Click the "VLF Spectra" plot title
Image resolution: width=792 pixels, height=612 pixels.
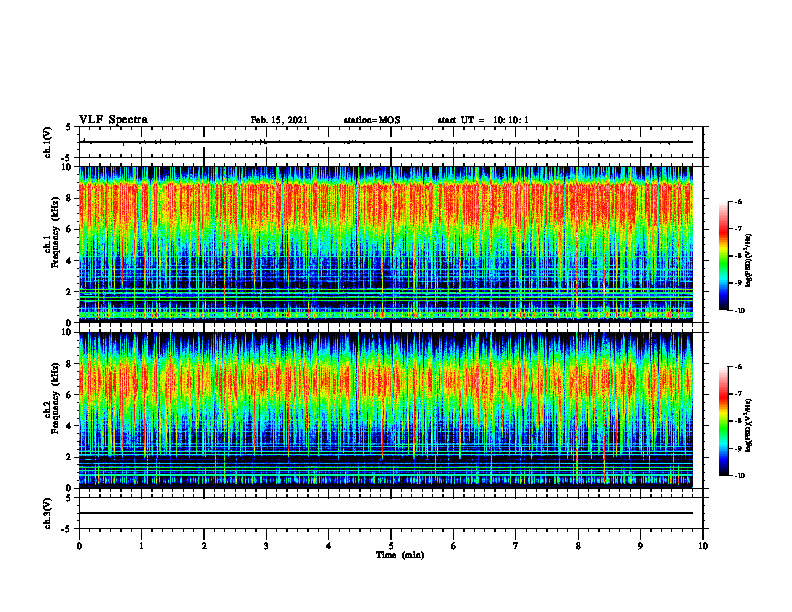click(113, 120)
